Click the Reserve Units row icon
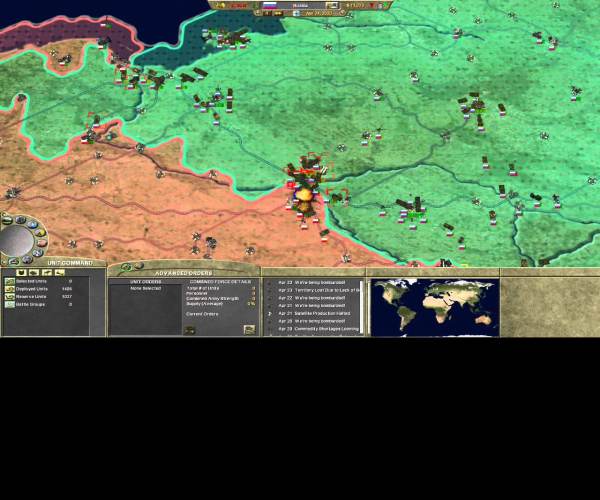 point(10,296)
